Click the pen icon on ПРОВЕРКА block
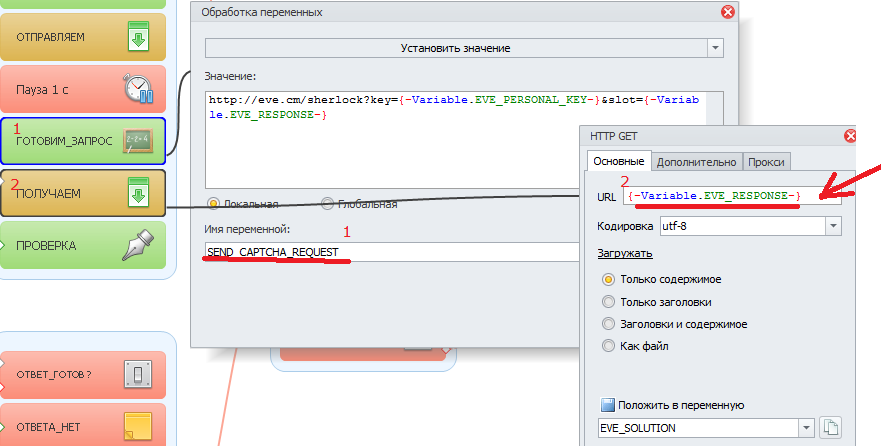Screen dimensions: 886x447 [x=137, y=245]
